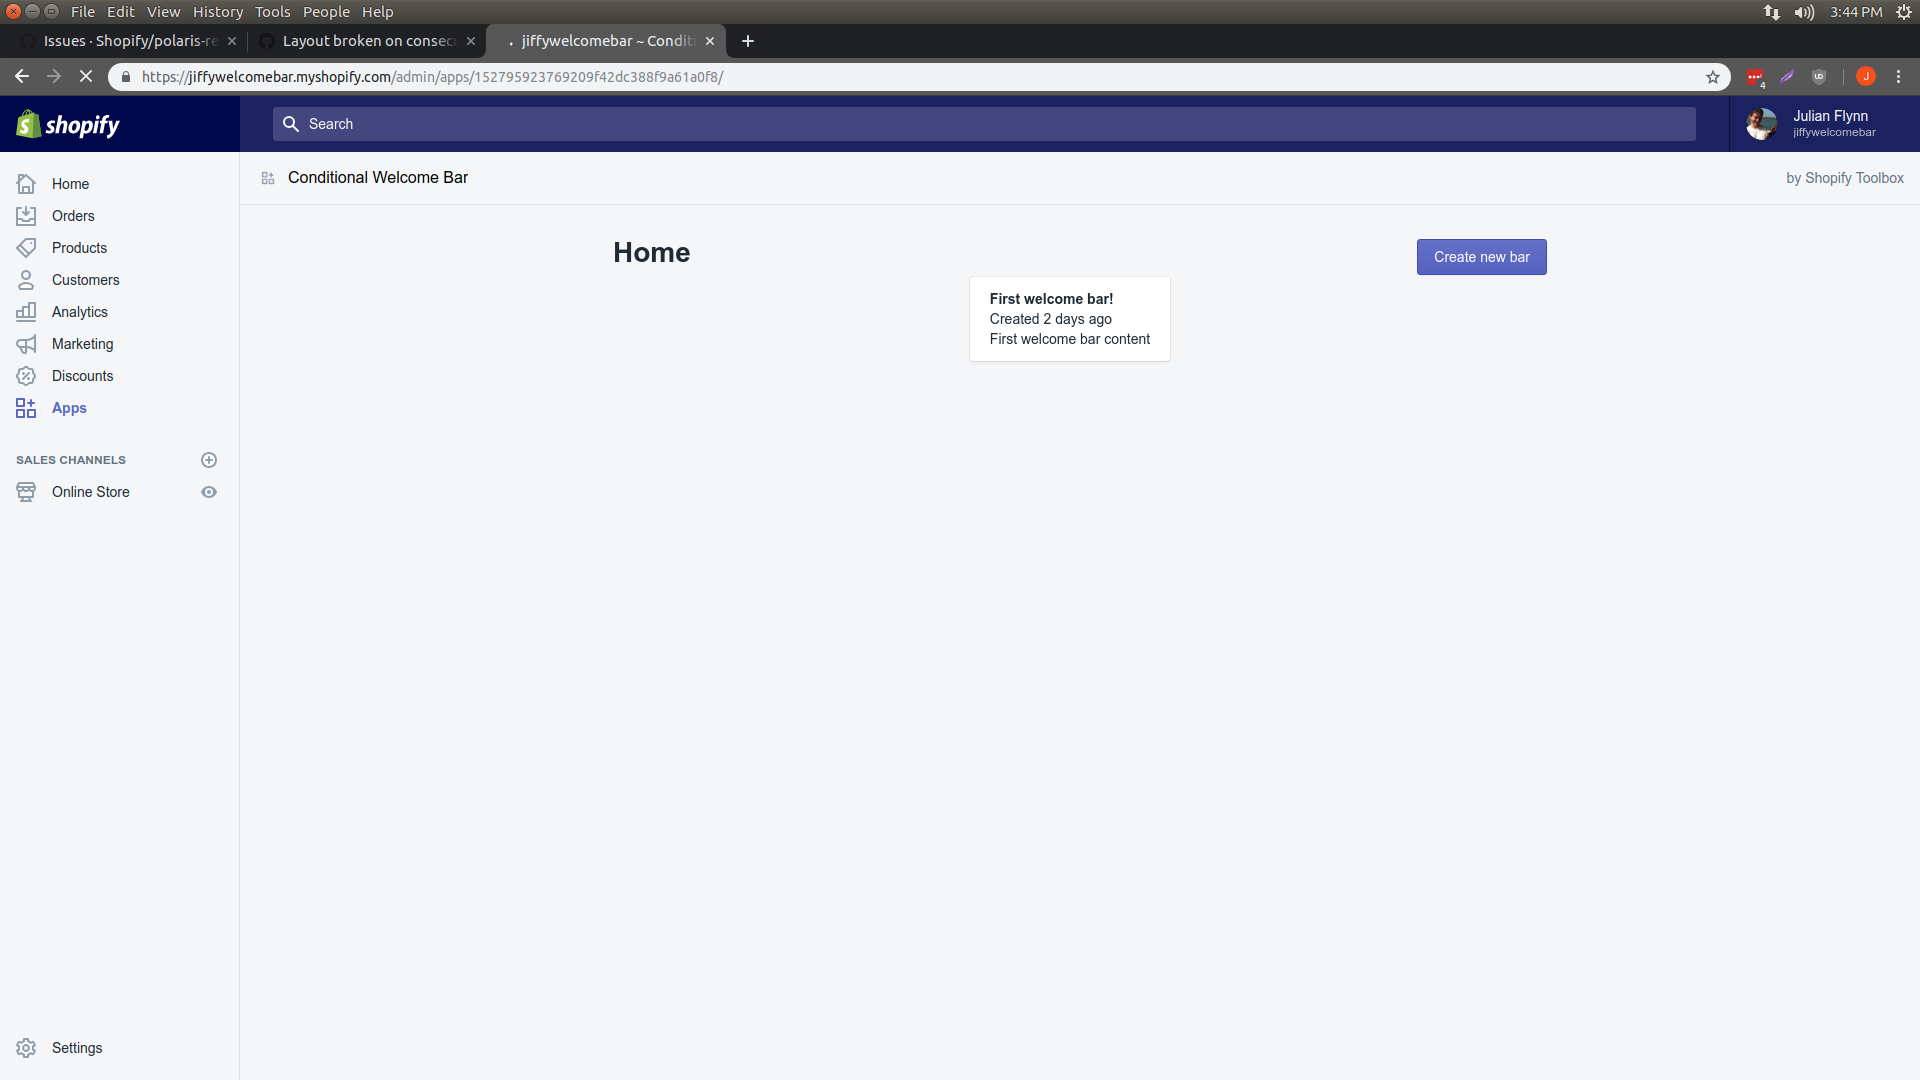Bookmark this page with the star icon
Image resolution: width=1920 pixels, height=1080 pixels.
1714,76
